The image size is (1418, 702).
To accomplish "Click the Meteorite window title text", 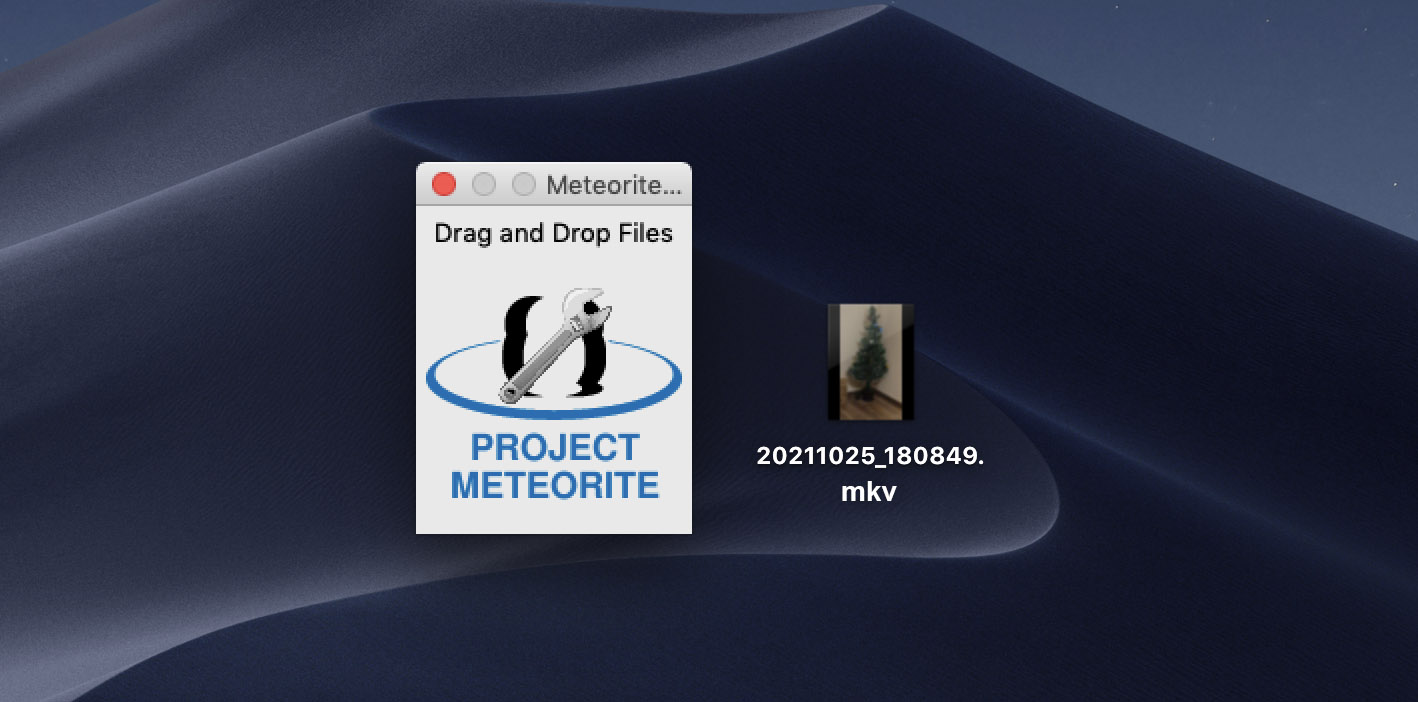I will [614, 185].
